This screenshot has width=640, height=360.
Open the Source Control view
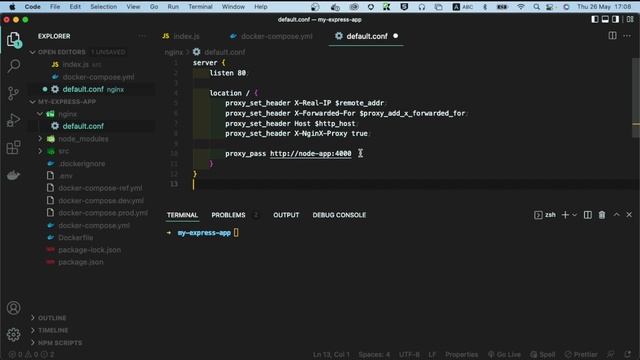pos(13,93)
